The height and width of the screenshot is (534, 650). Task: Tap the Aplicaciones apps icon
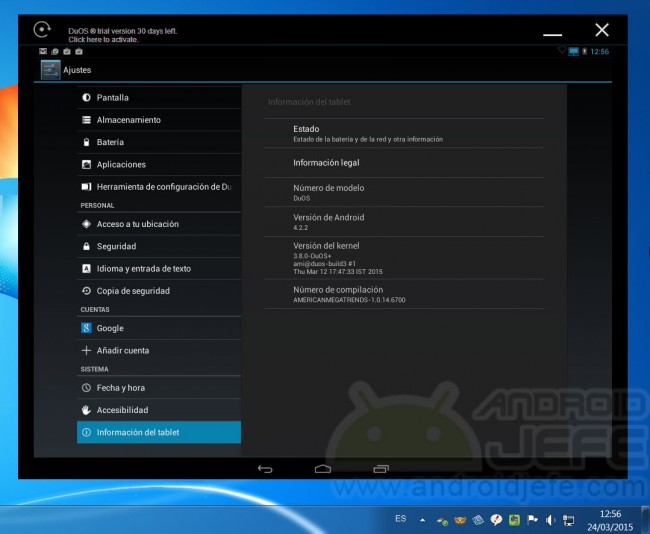click(x=86, y=165)
